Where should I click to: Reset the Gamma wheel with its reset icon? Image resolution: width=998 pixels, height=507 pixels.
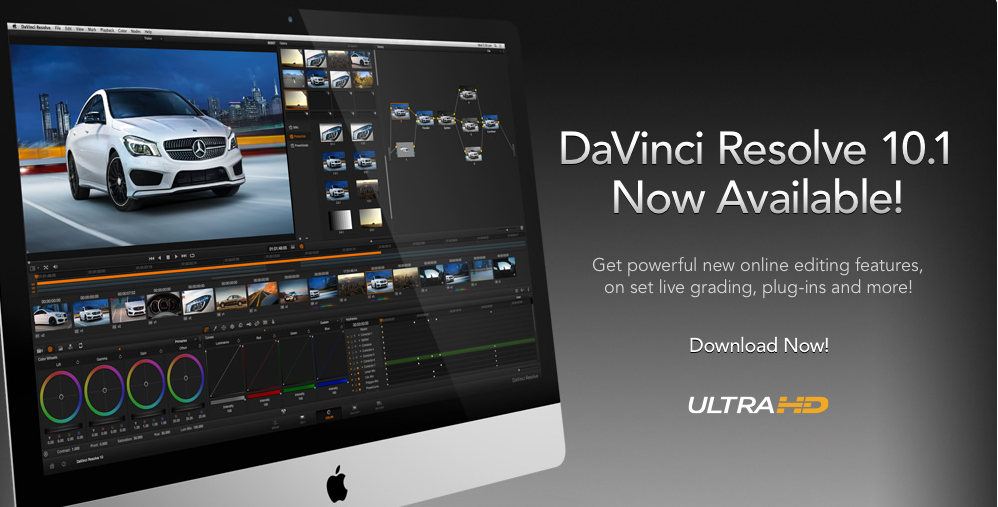point(120,356)
